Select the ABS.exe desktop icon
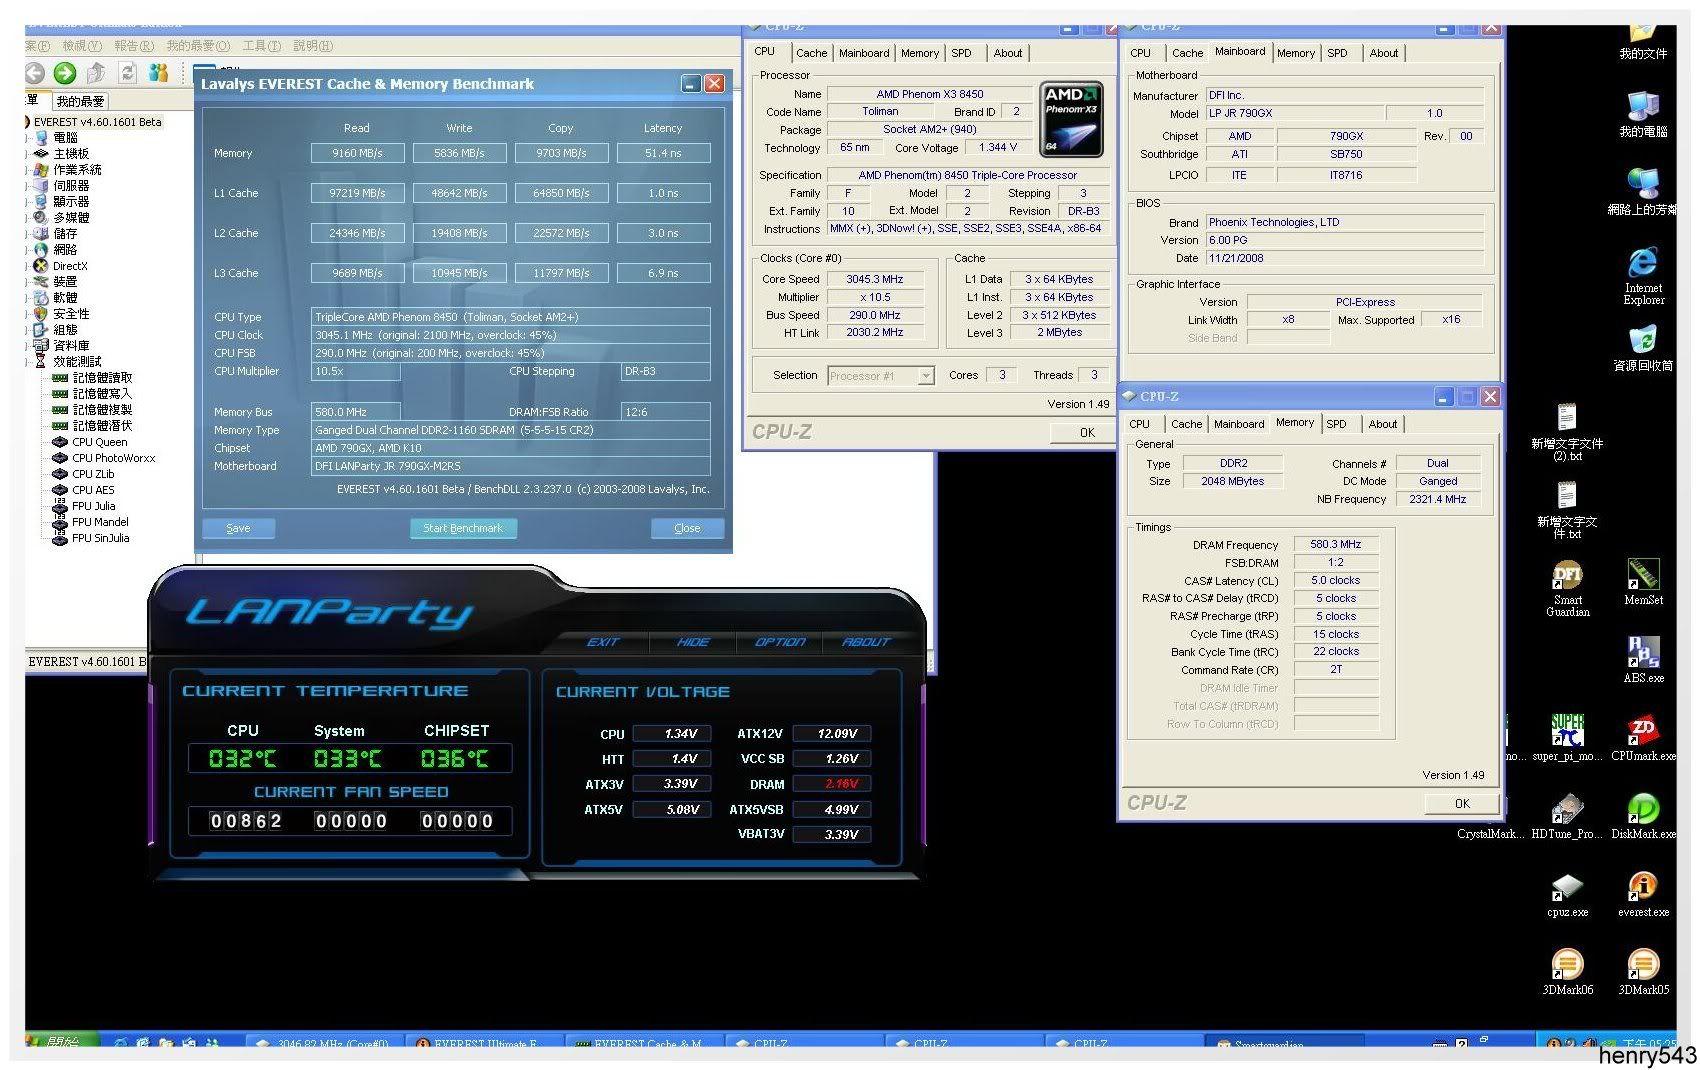1700x1070 pixels. click(1643, 660)
